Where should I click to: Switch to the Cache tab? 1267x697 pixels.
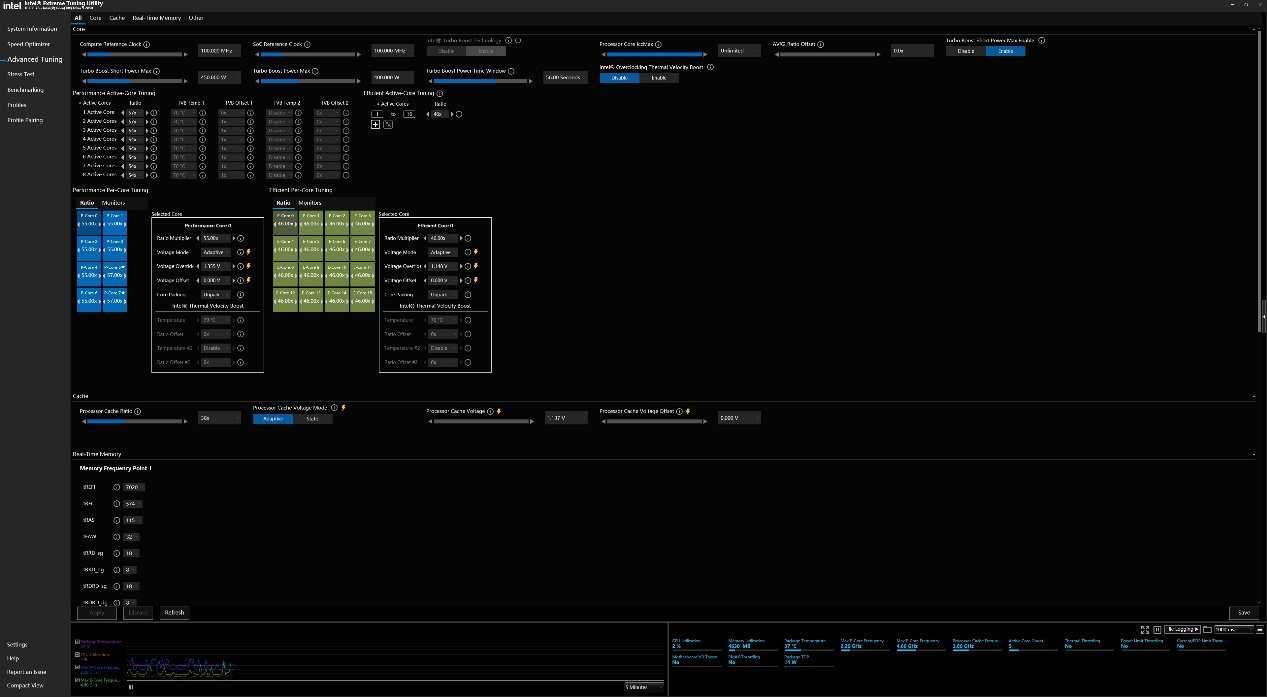(x=118, y=18)
